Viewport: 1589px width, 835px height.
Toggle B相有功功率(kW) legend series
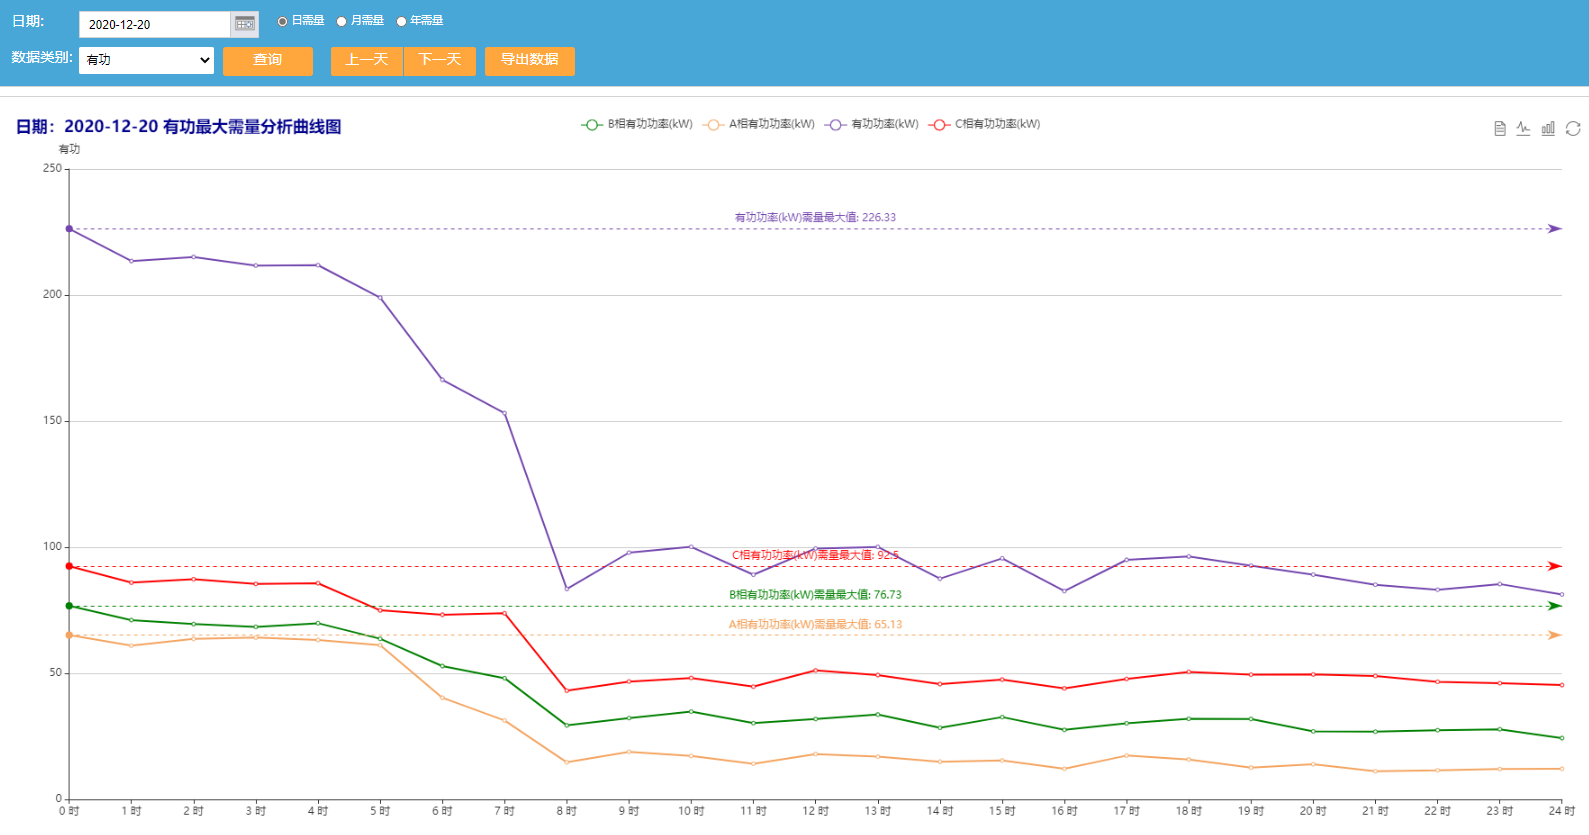click(637, 125)
